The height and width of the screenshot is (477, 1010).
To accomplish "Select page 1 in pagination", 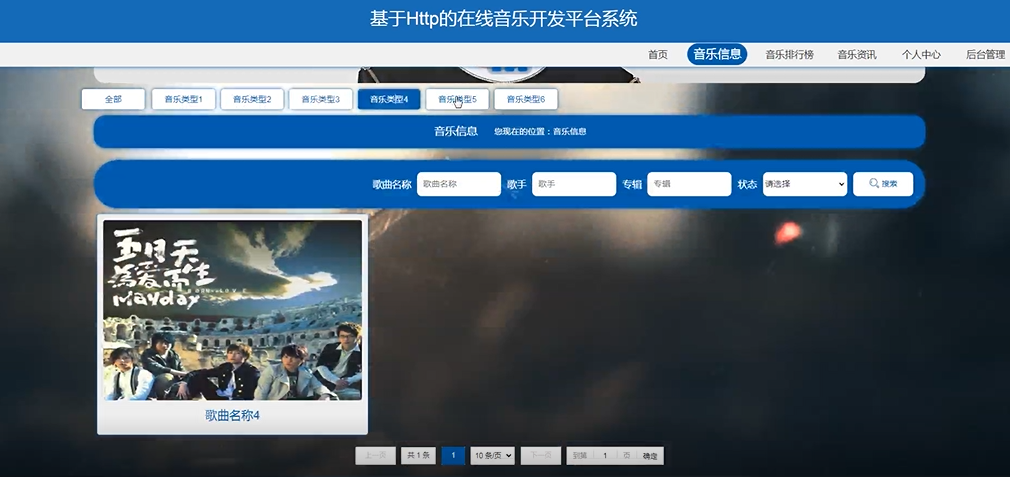I will point(453,456).
